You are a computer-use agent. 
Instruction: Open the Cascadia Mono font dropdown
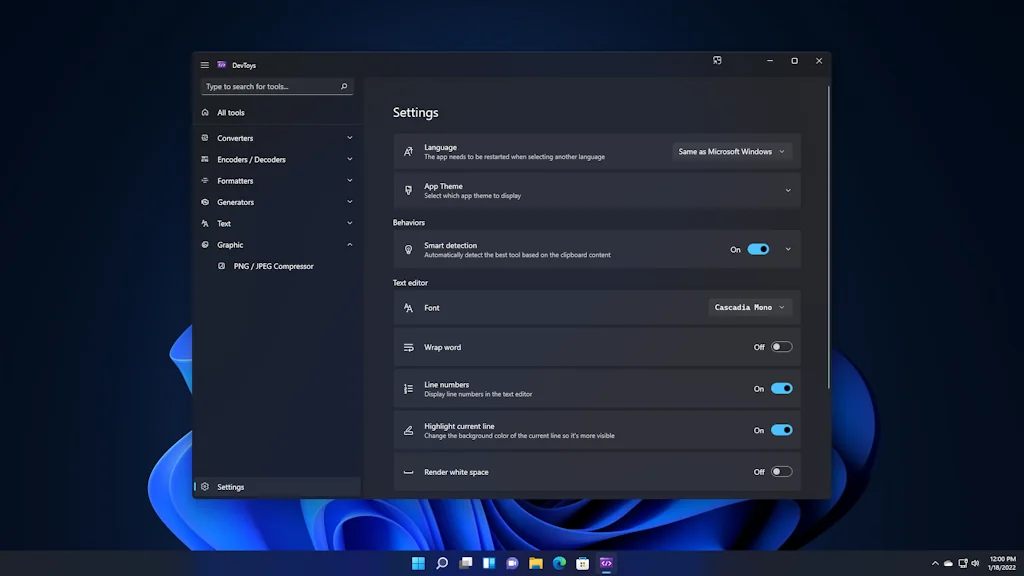click(x=750, y=308)
